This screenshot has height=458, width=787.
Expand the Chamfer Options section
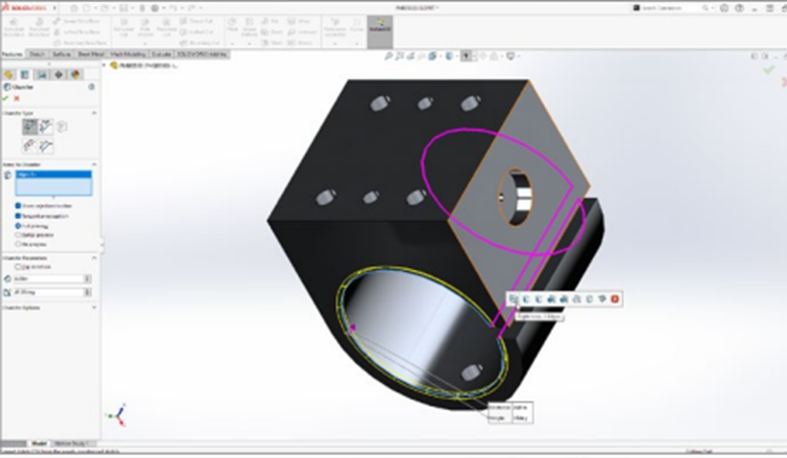[x=94, y=308]
